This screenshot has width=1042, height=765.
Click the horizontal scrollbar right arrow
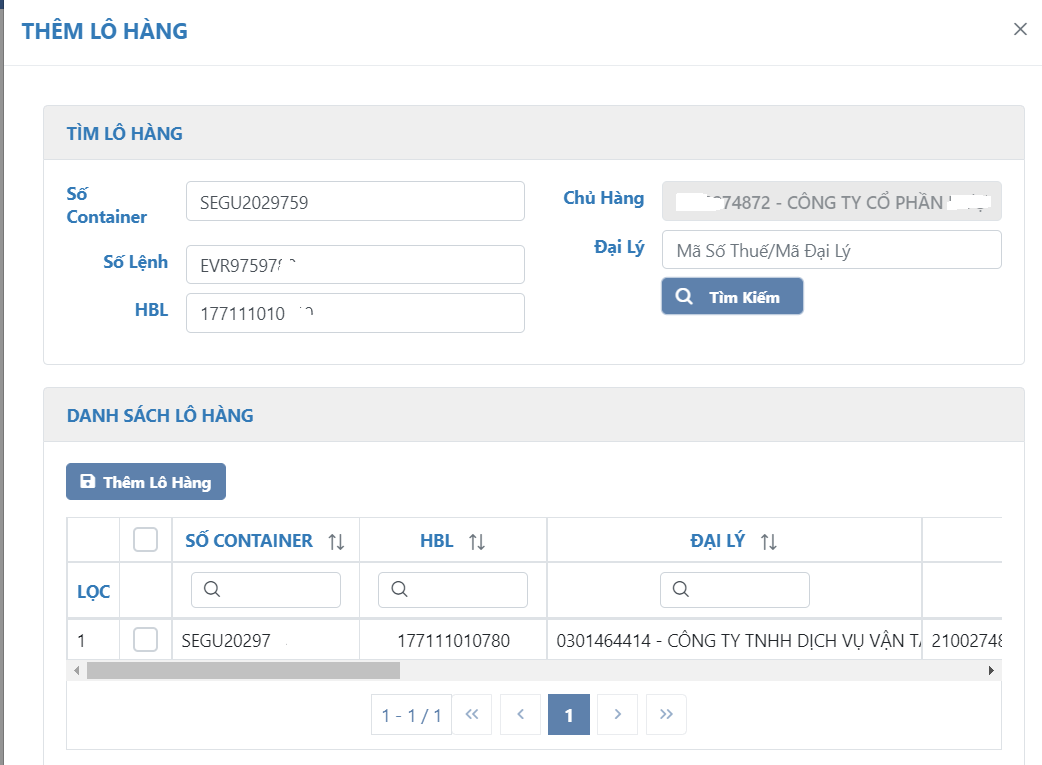[x=991, y=670]
